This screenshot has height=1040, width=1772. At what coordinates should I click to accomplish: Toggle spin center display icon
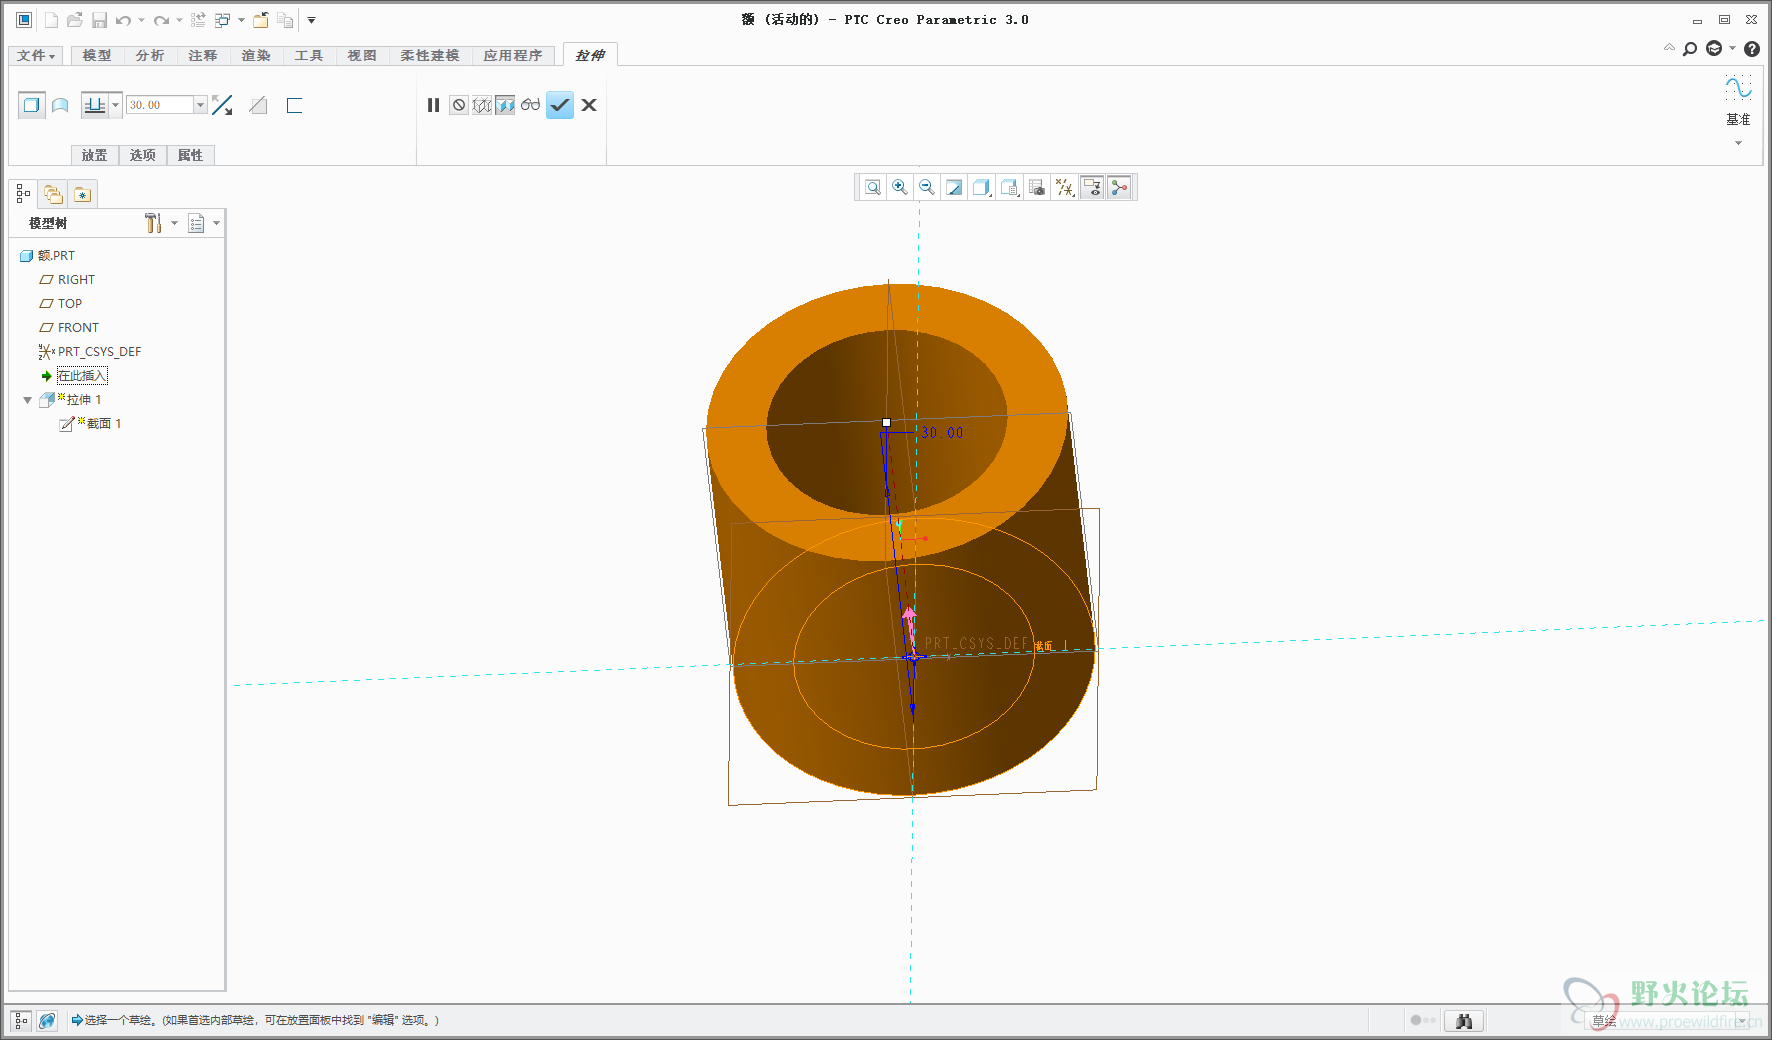(x=1119, y=187)
